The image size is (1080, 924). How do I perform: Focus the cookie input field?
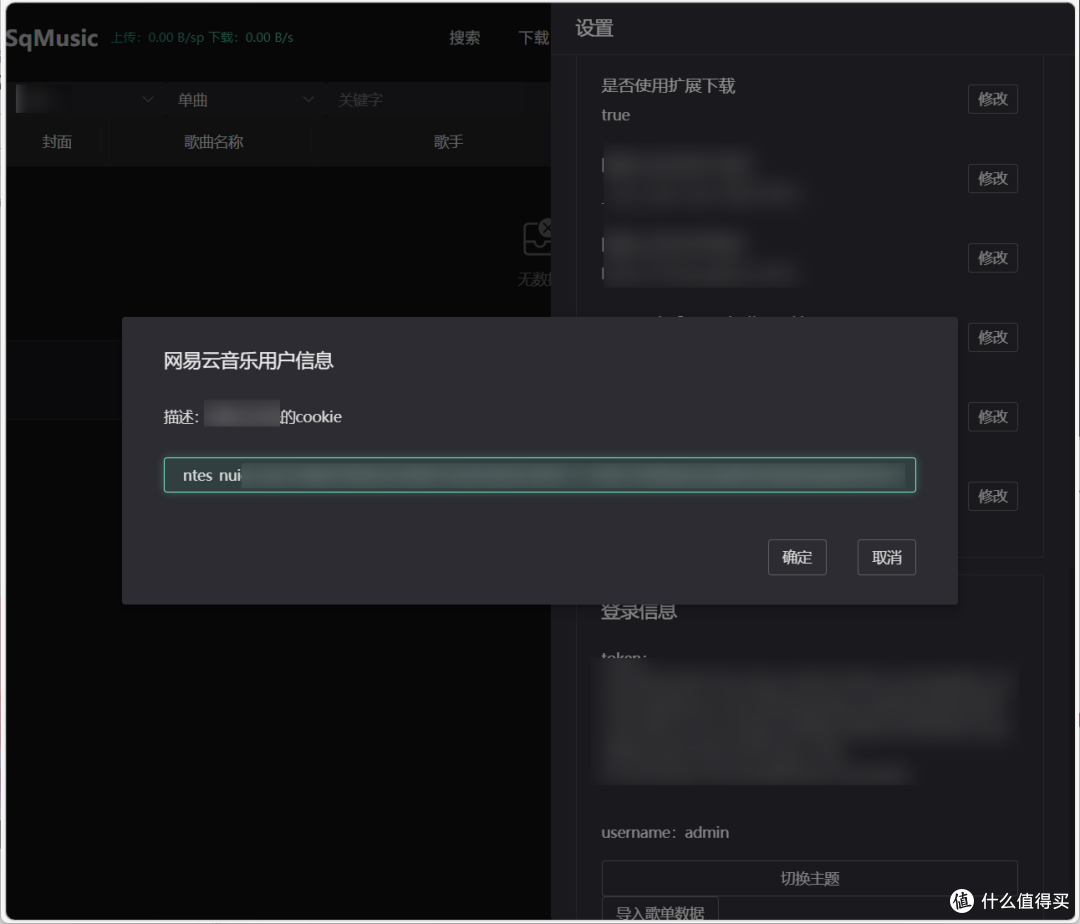pyautogui.click(x=540, y=475)
